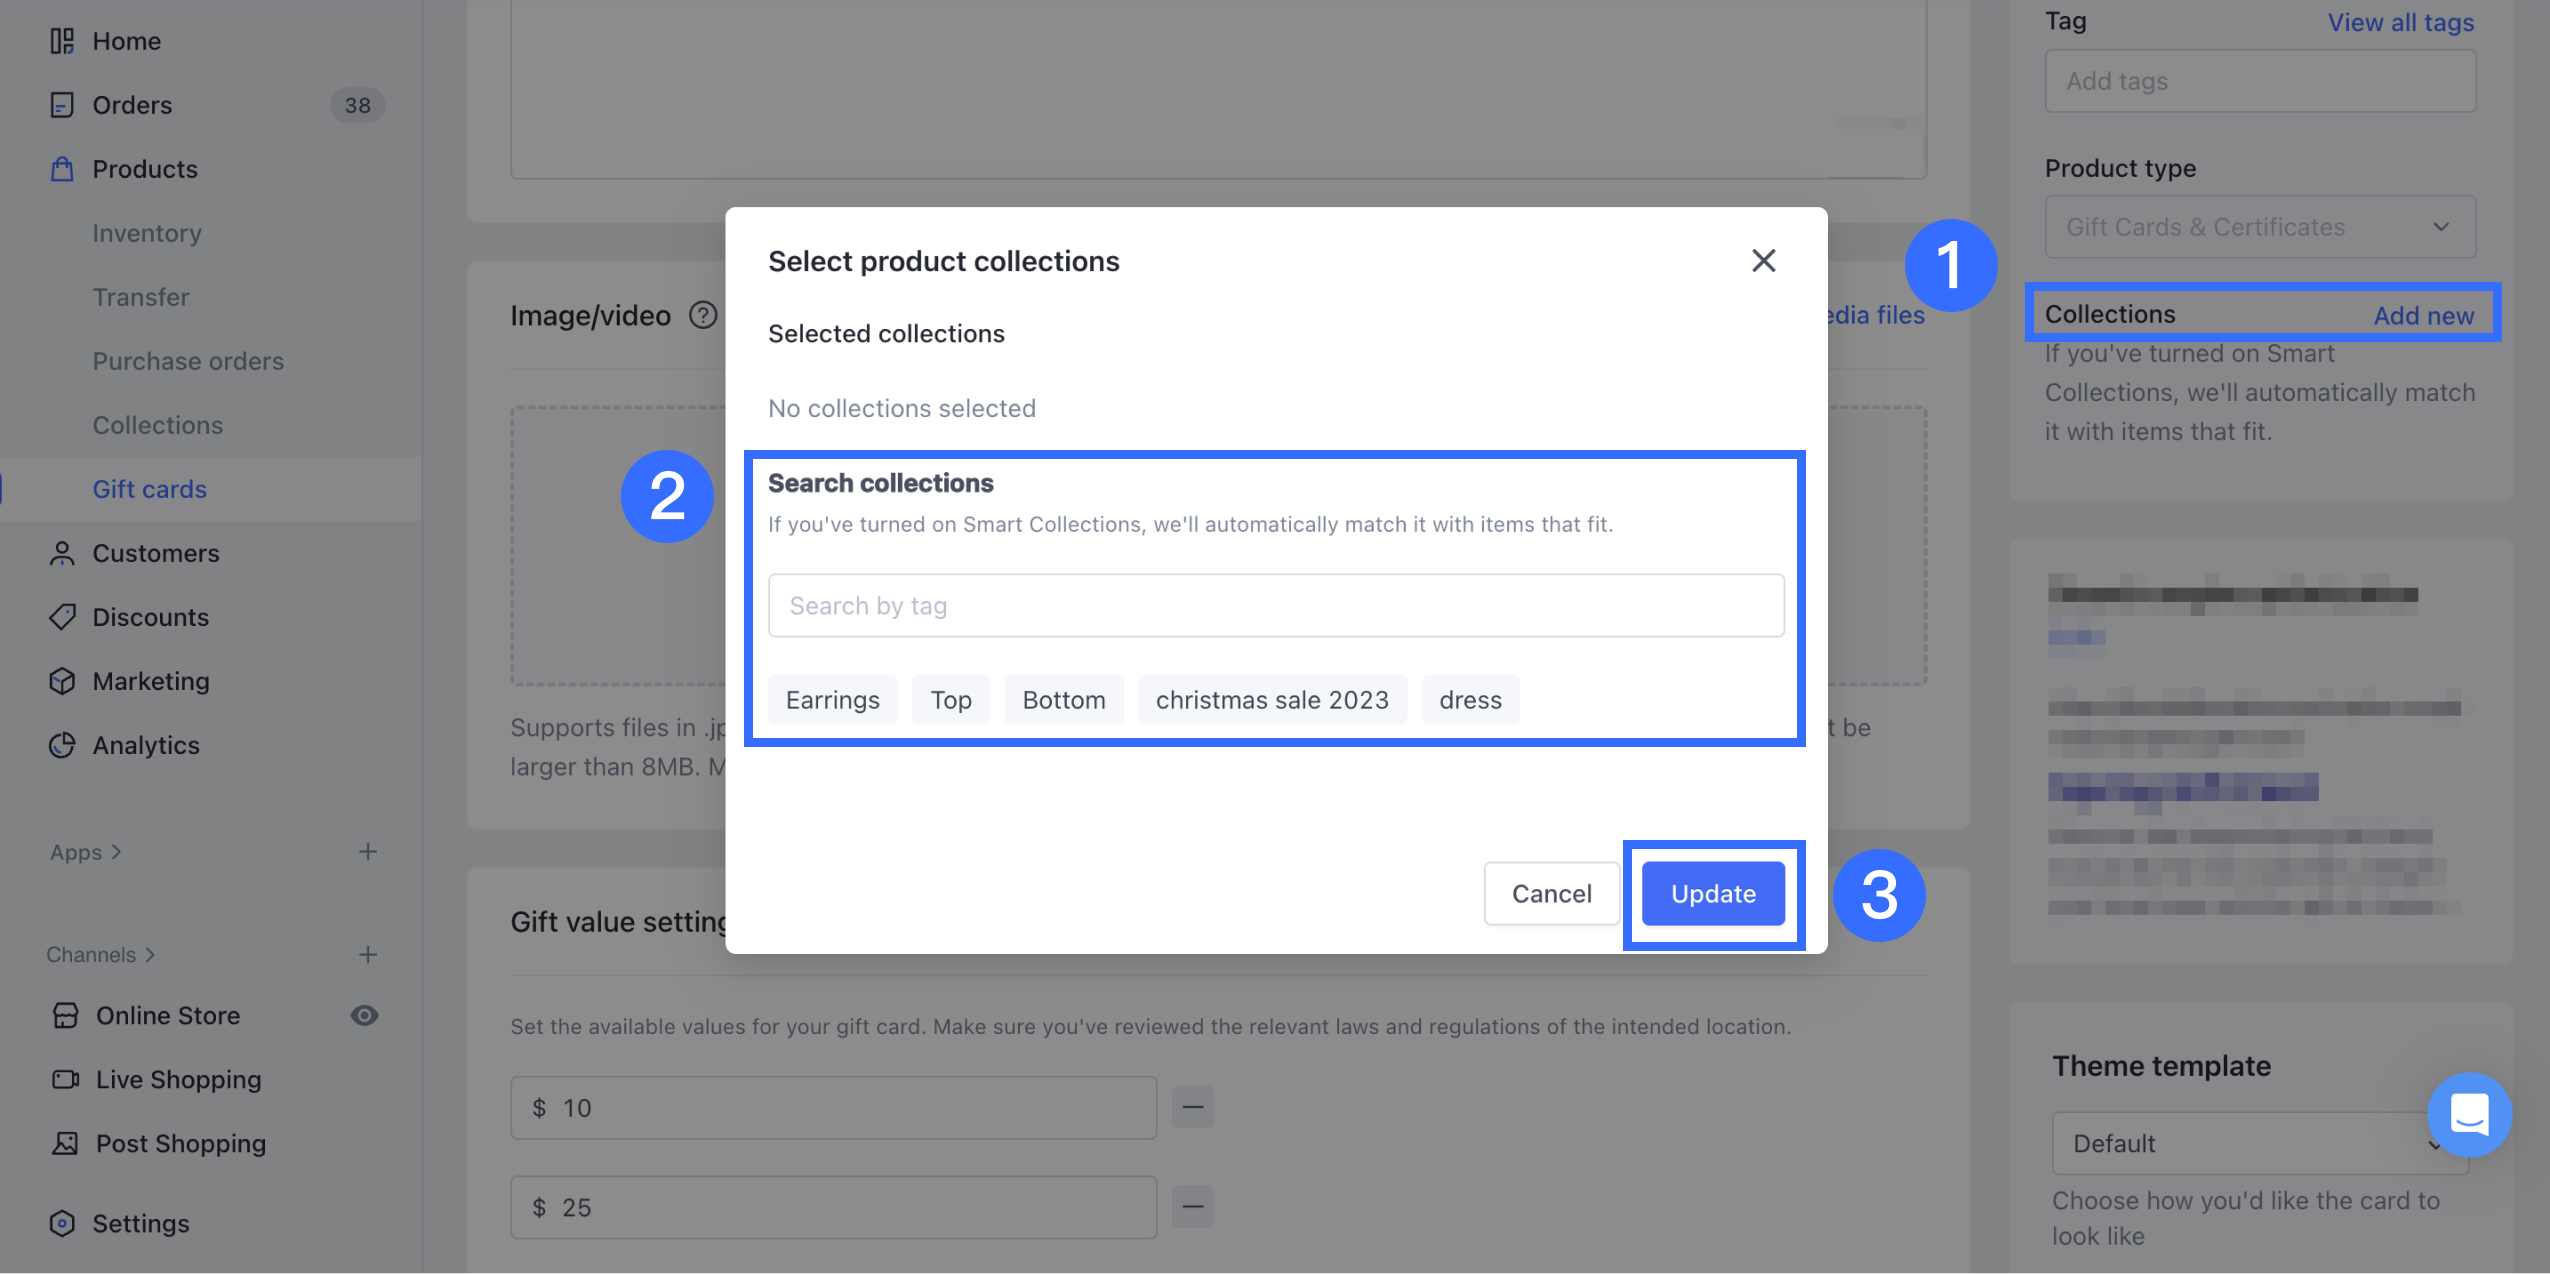
Task: Expand the Apps section chevron
Action: pos(116,852)
